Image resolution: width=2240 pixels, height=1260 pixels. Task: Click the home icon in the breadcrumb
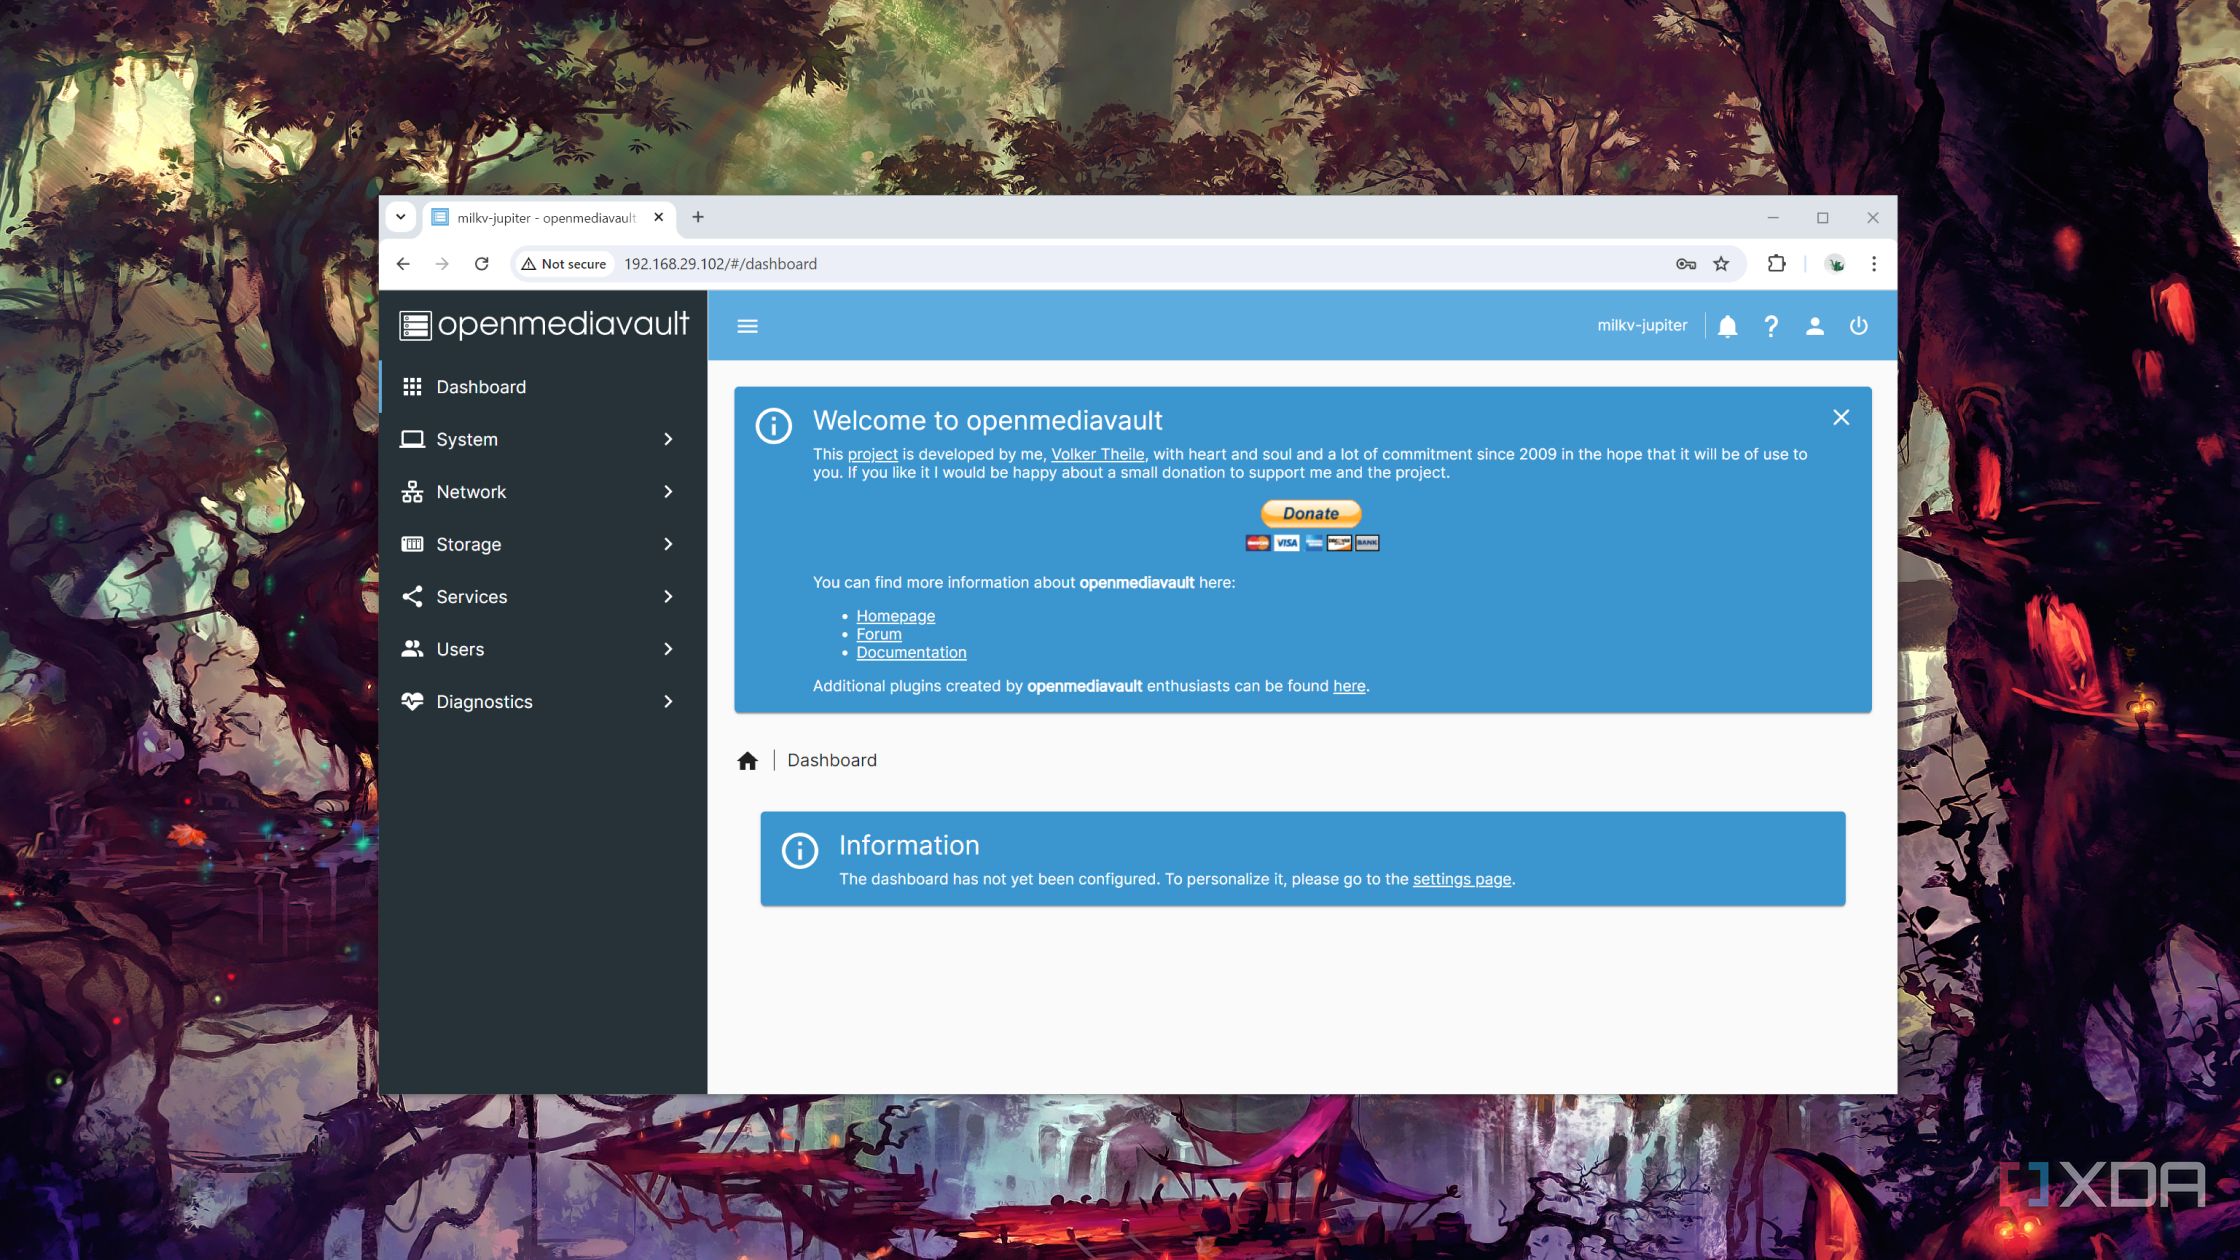747,760
